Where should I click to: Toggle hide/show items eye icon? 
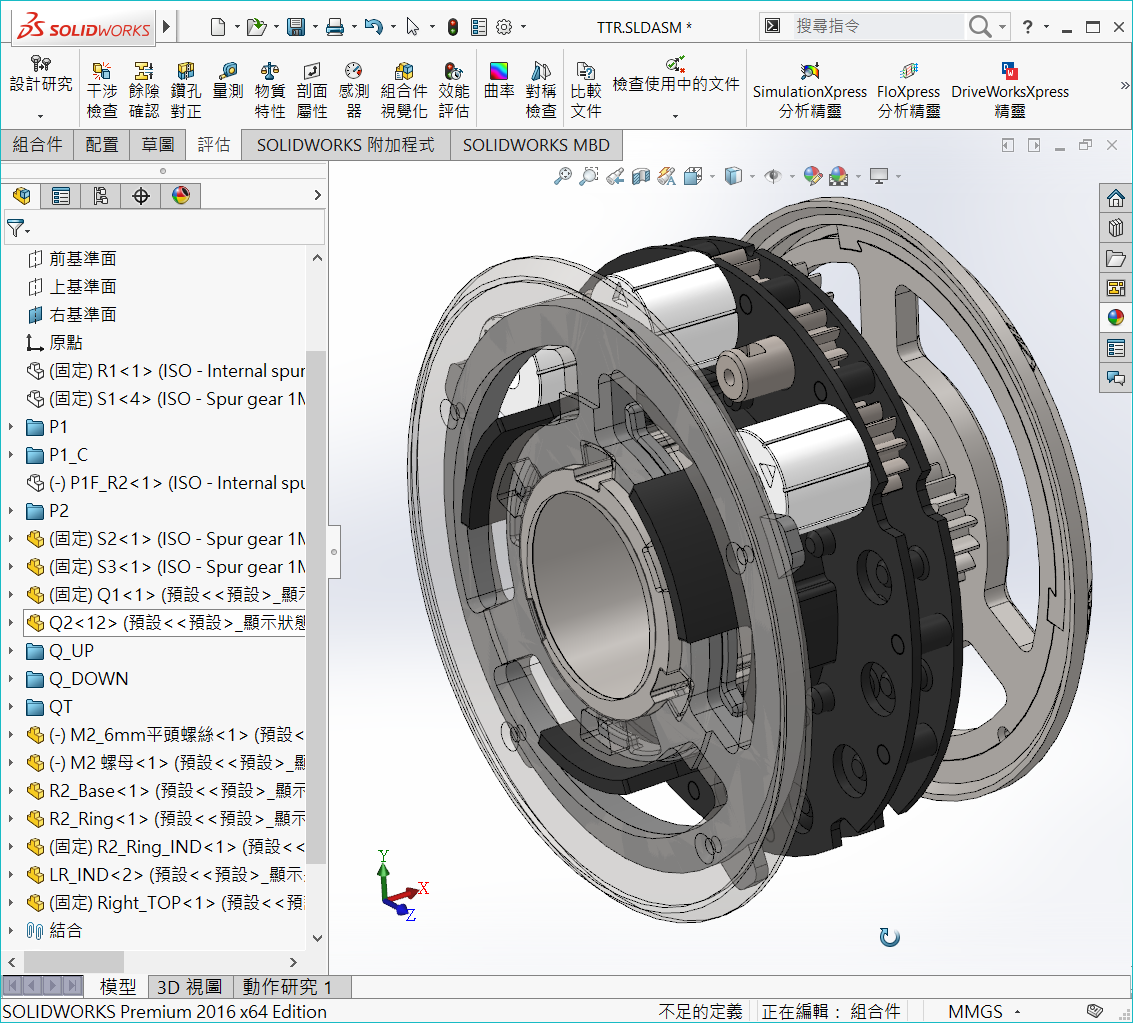click(x=772, y=176)
